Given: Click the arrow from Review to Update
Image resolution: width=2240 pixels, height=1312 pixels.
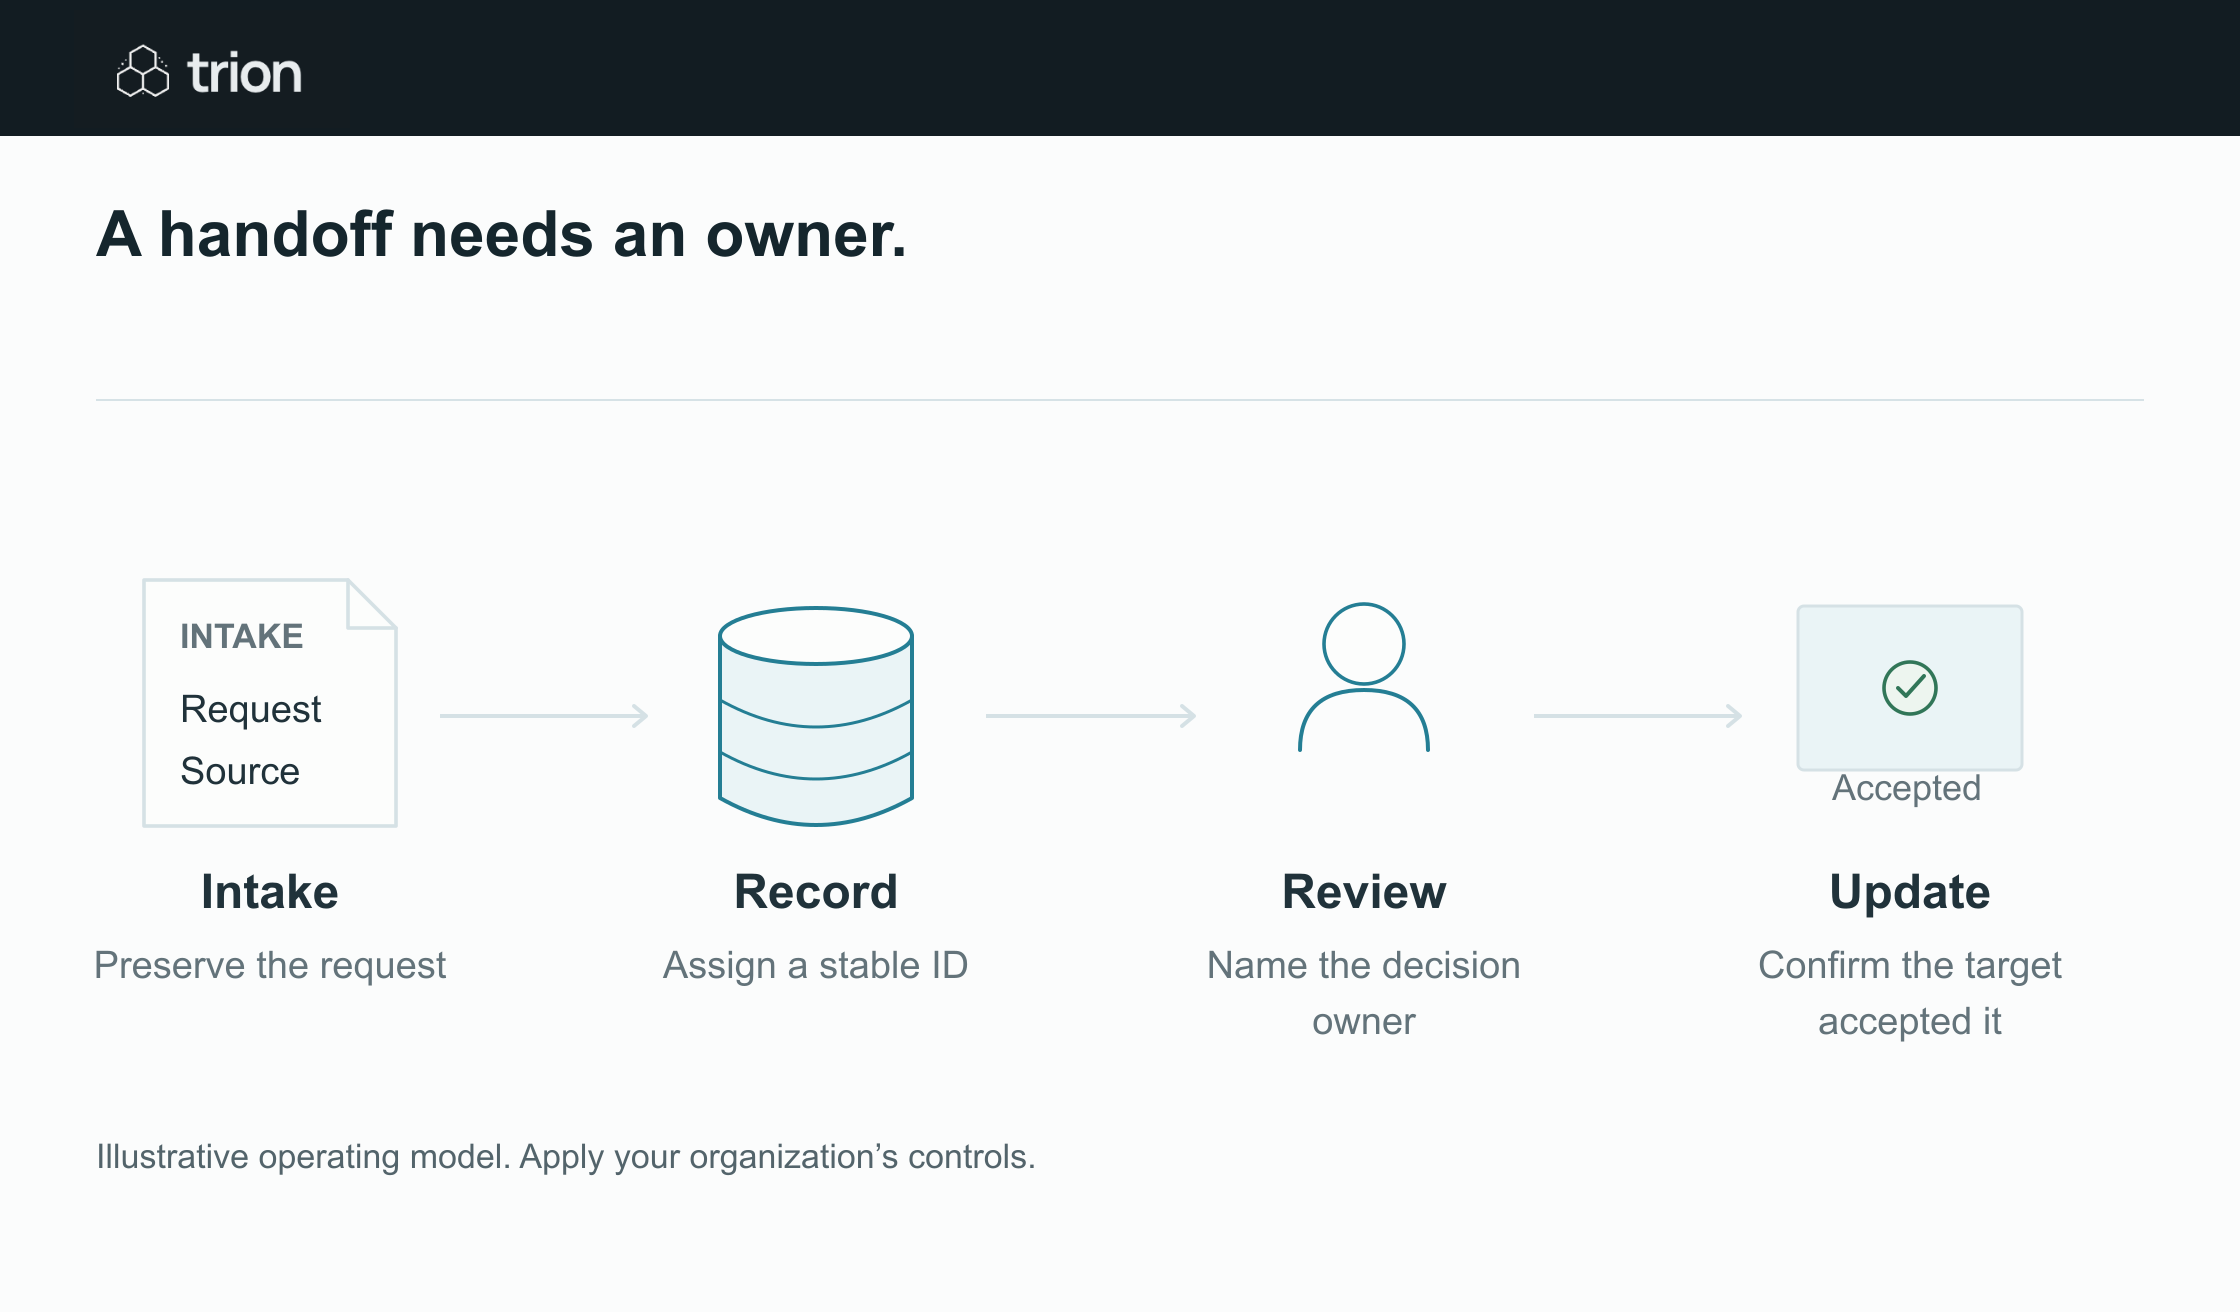Looking at the screenshot, I should [1638, 716].
